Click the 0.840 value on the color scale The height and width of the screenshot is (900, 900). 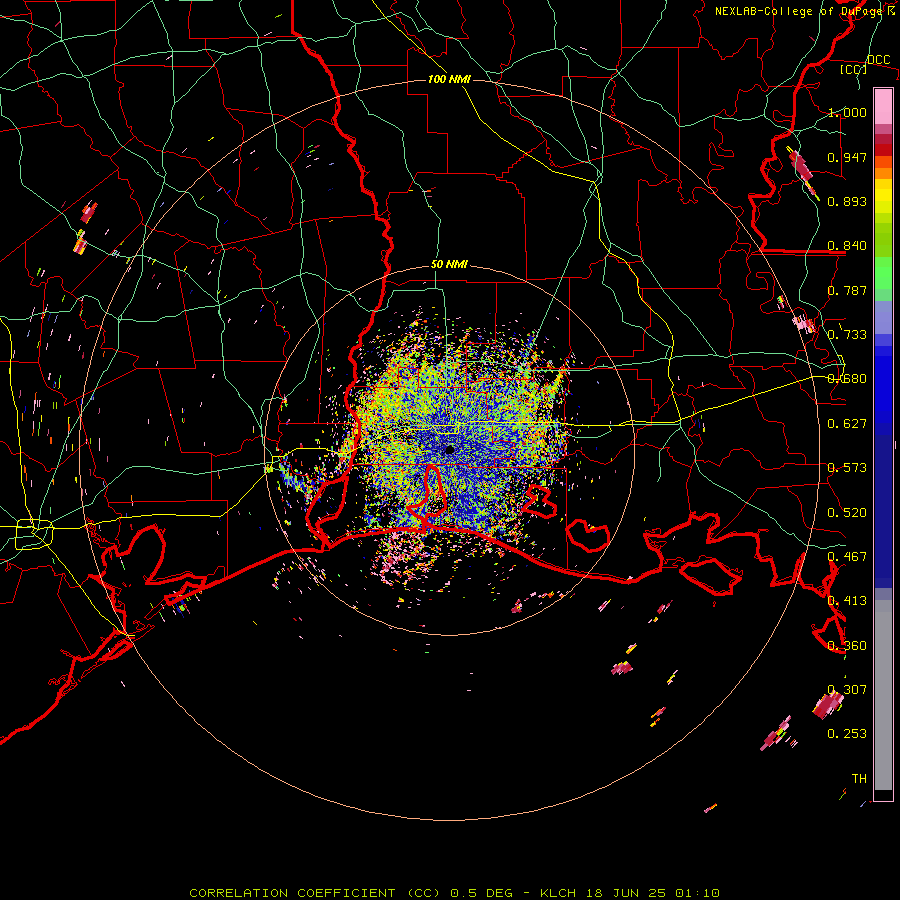847,246
